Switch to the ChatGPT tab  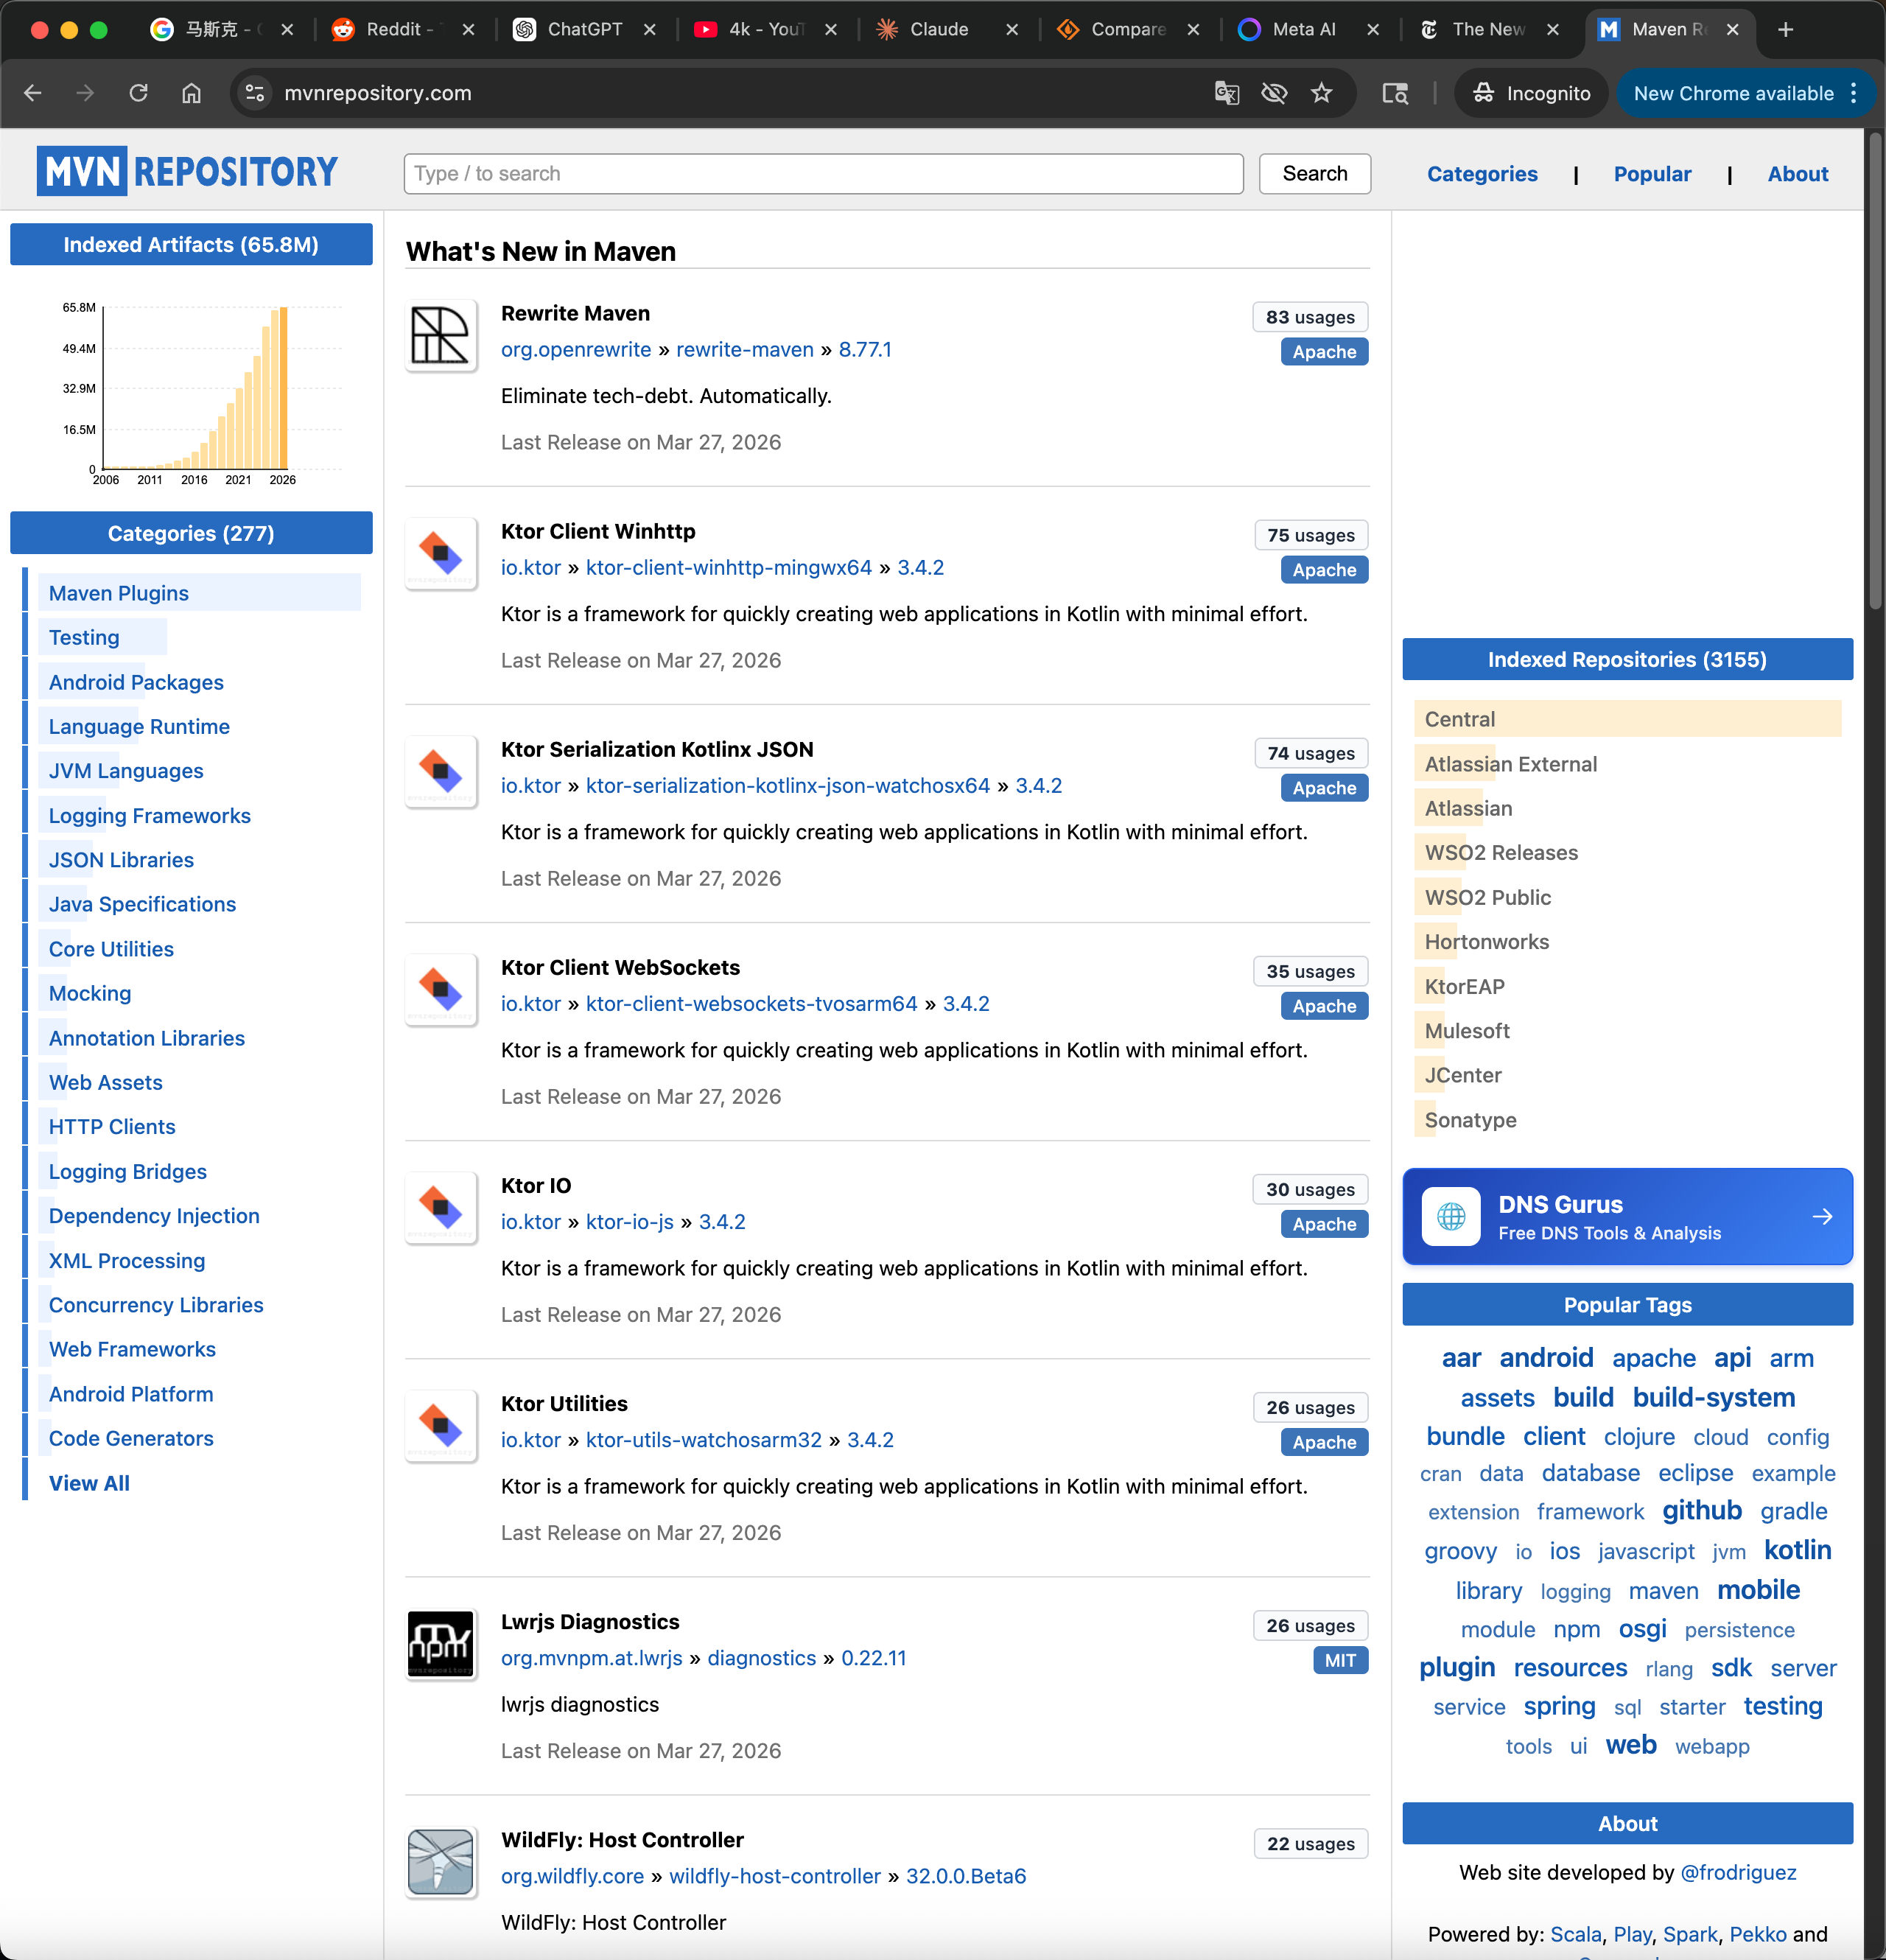583,29
